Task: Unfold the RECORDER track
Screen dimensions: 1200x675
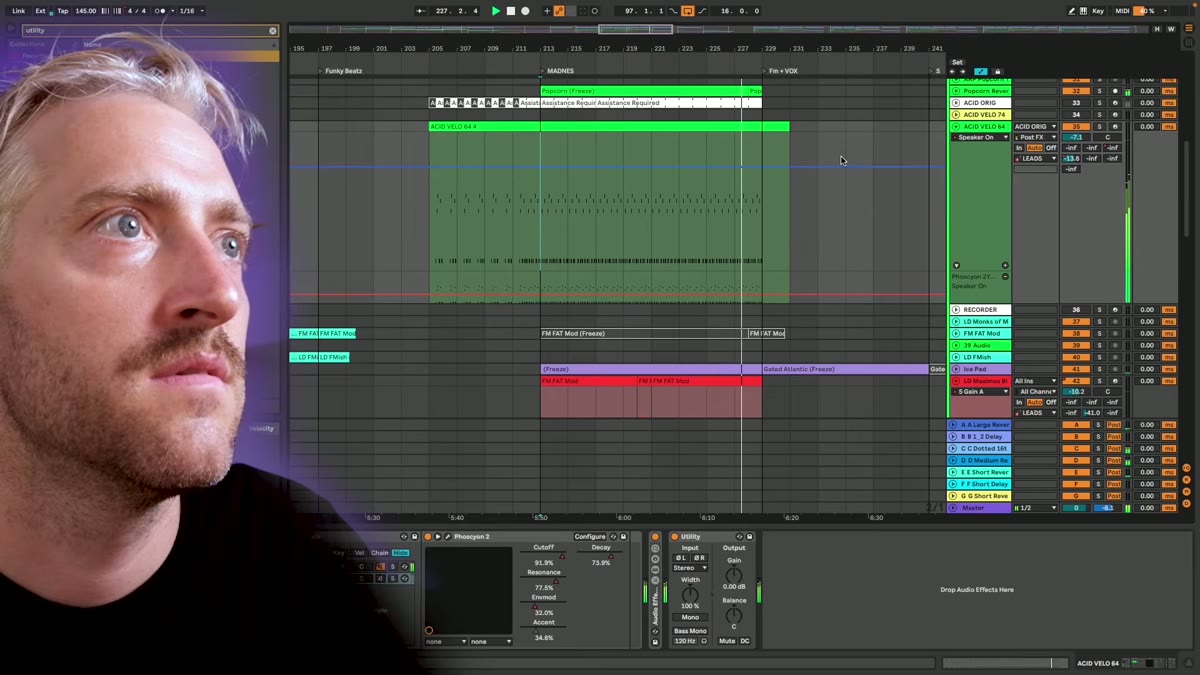Action: pyautogui.click(x=956, y=310)
